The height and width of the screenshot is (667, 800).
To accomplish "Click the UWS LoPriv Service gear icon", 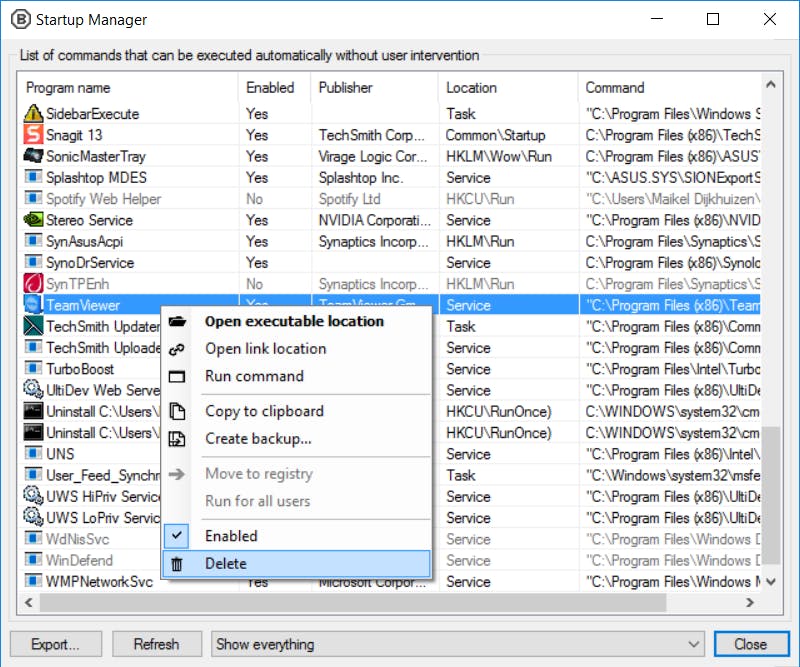I will (33, 517).
